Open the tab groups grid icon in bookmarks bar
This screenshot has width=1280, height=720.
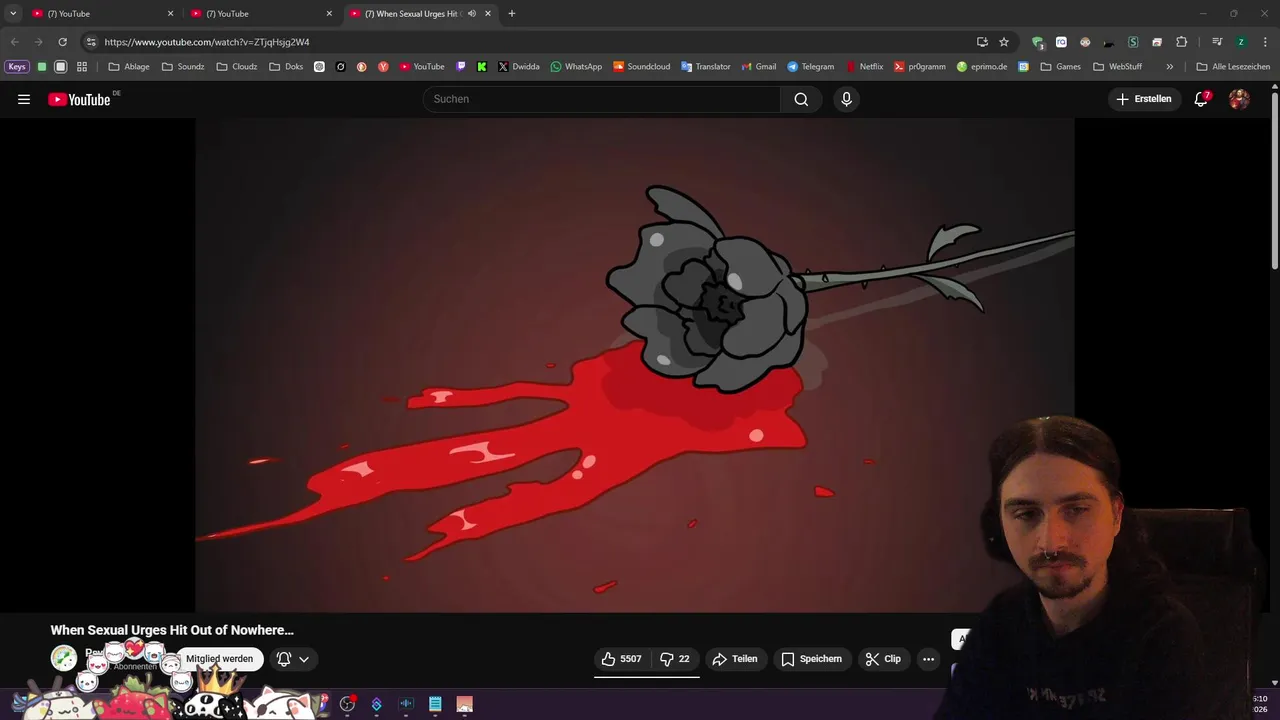tap(82, 67)
